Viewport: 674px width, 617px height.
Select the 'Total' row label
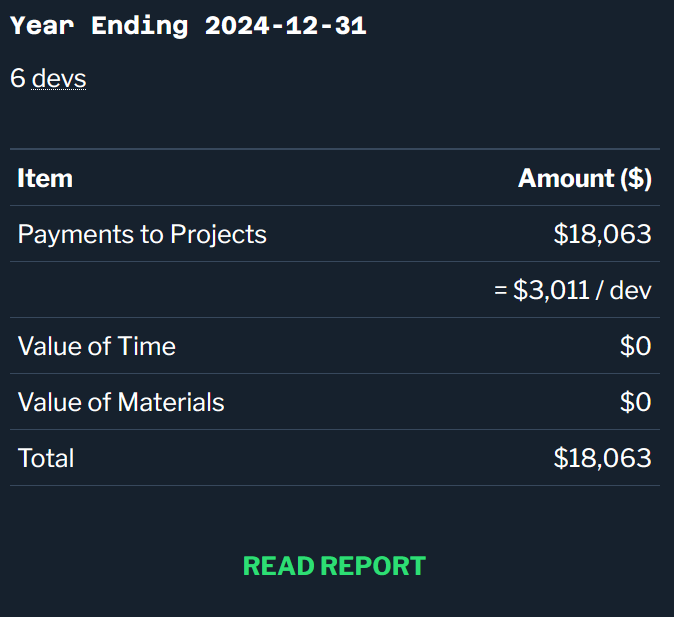pos(46,458)
